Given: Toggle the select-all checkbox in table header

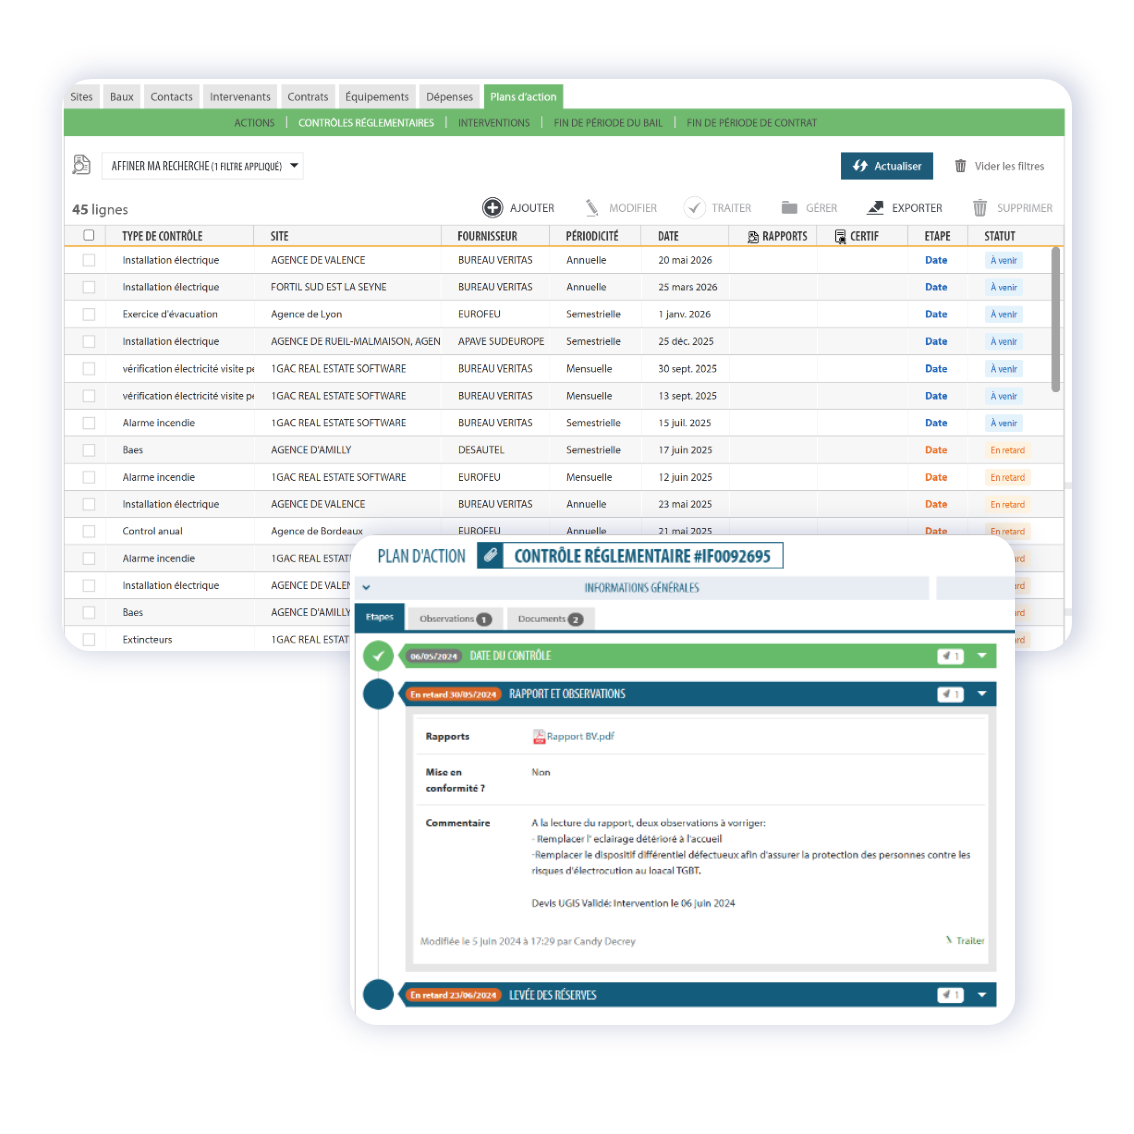Looking at the screenshot, I should point(89,236).
